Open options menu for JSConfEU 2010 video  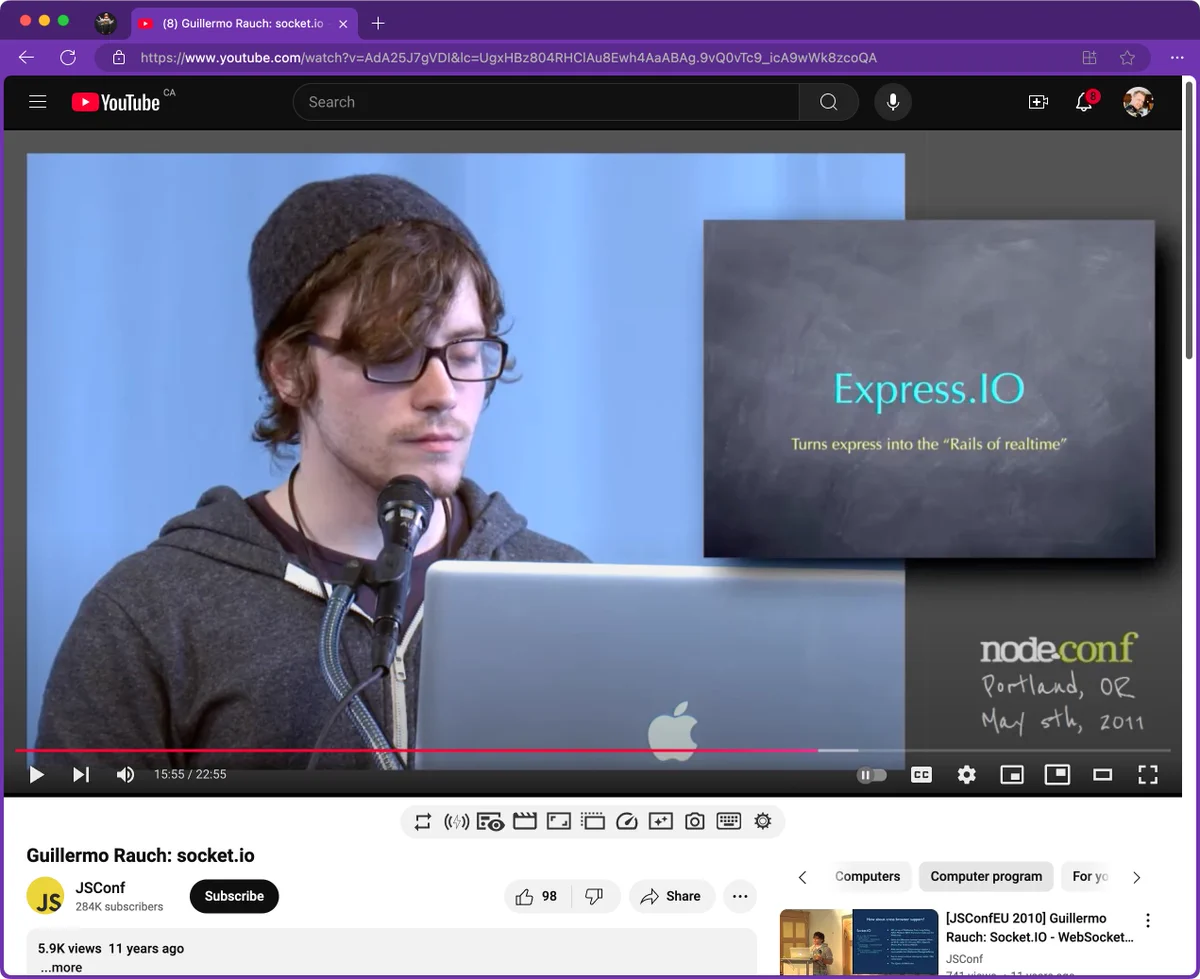click(1148, 920)
